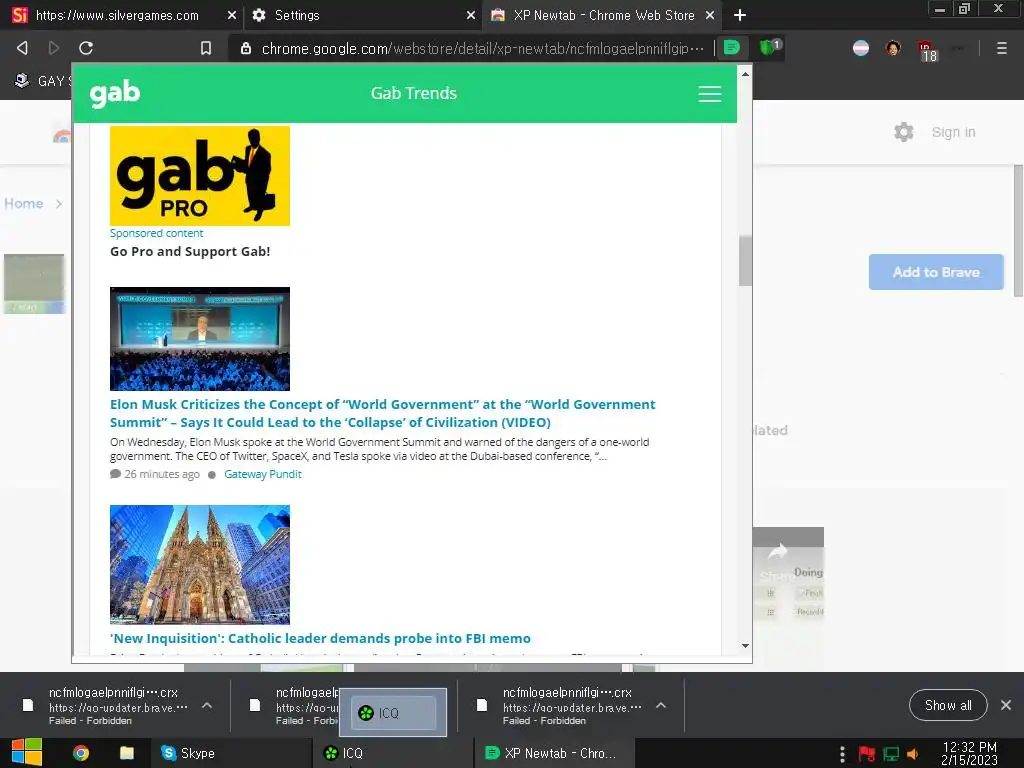Click the pink-blue striped flag extension icon
The image size is (1024, 768).
[861, 48]
